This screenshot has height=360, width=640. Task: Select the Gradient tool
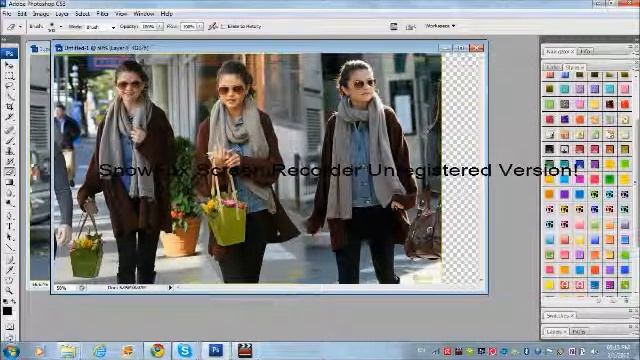(9, 182)
